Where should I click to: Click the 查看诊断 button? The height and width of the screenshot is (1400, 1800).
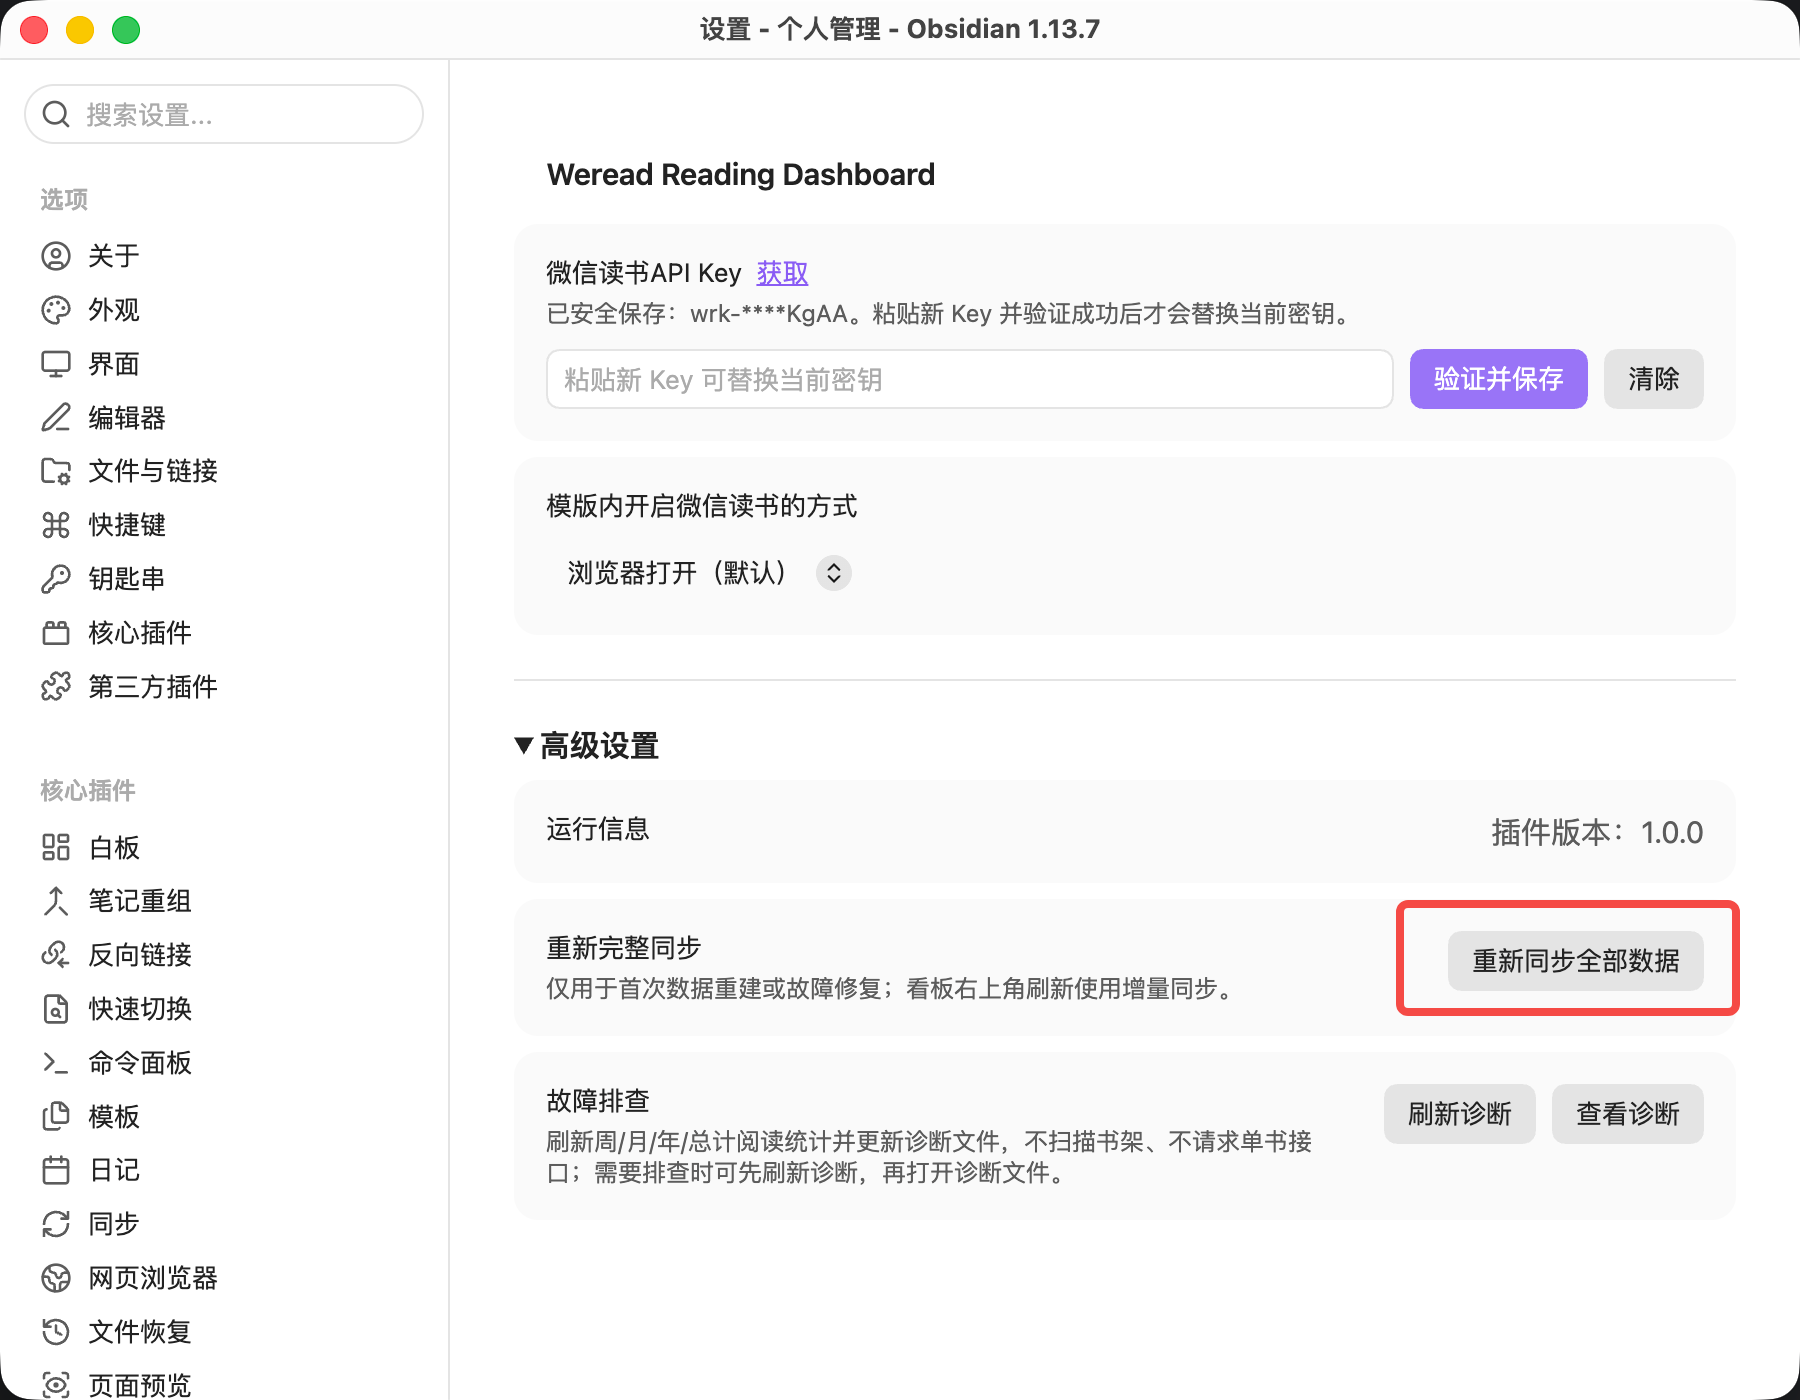[1627, 1114]
